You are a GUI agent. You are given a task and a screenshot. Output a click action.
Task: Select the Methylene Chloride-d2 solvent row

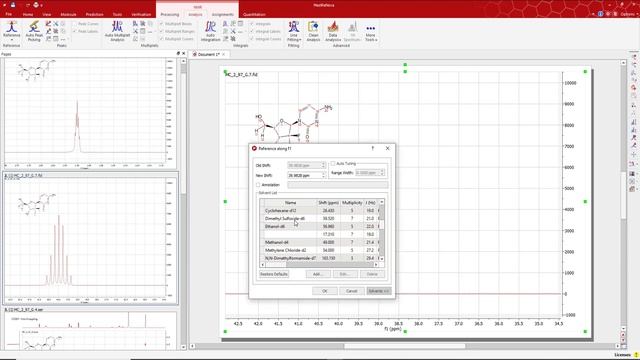(x=320, y=250)
